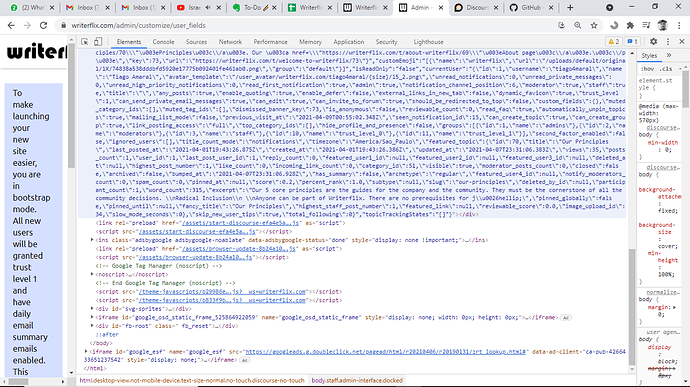This screenshot has width=690, height=387.
Task: Expand the div svg-sprites node
Action: (x=92, y=309)
